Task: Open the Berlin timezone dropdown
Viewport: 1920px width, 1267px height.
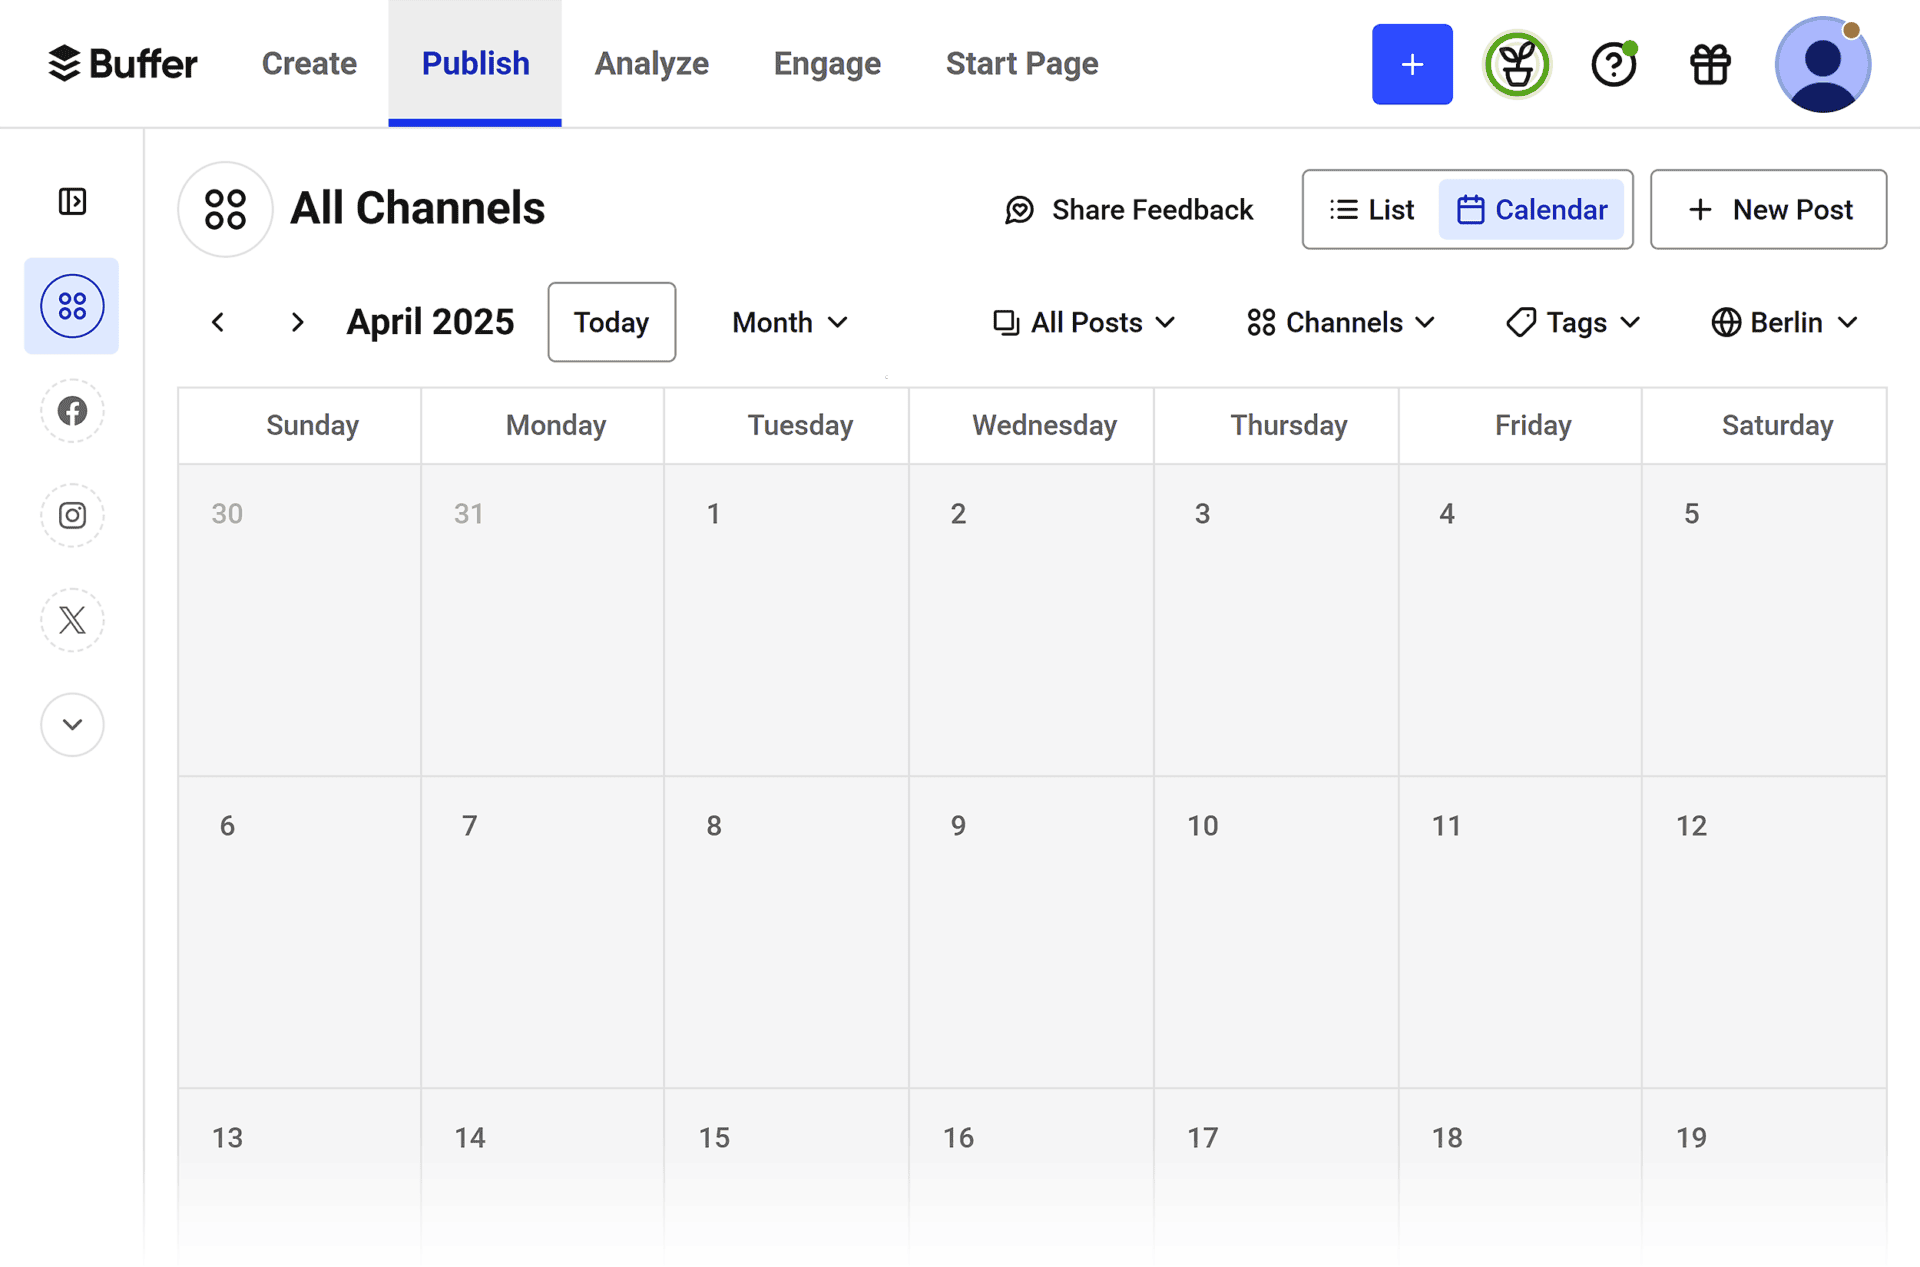Action: (1783, 322)
